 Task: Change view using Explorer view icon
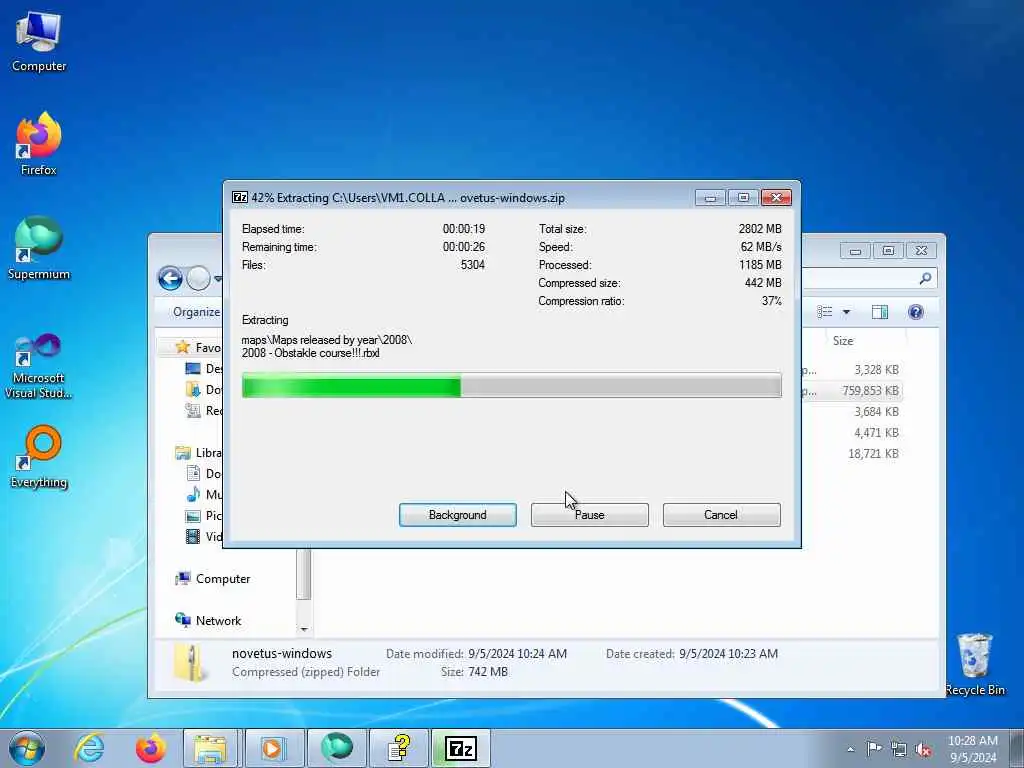click(x=825, y=312)
